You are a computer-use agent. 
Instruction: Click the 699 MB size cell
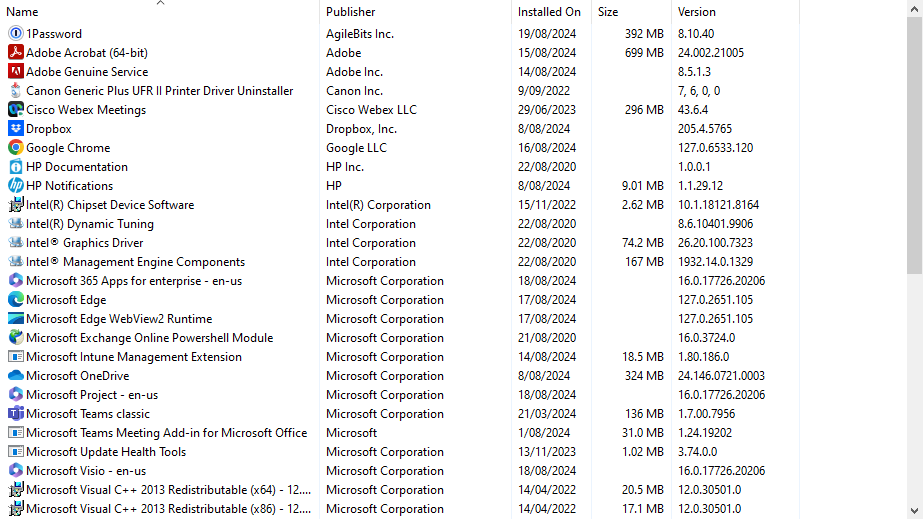[x=644, y=52]
